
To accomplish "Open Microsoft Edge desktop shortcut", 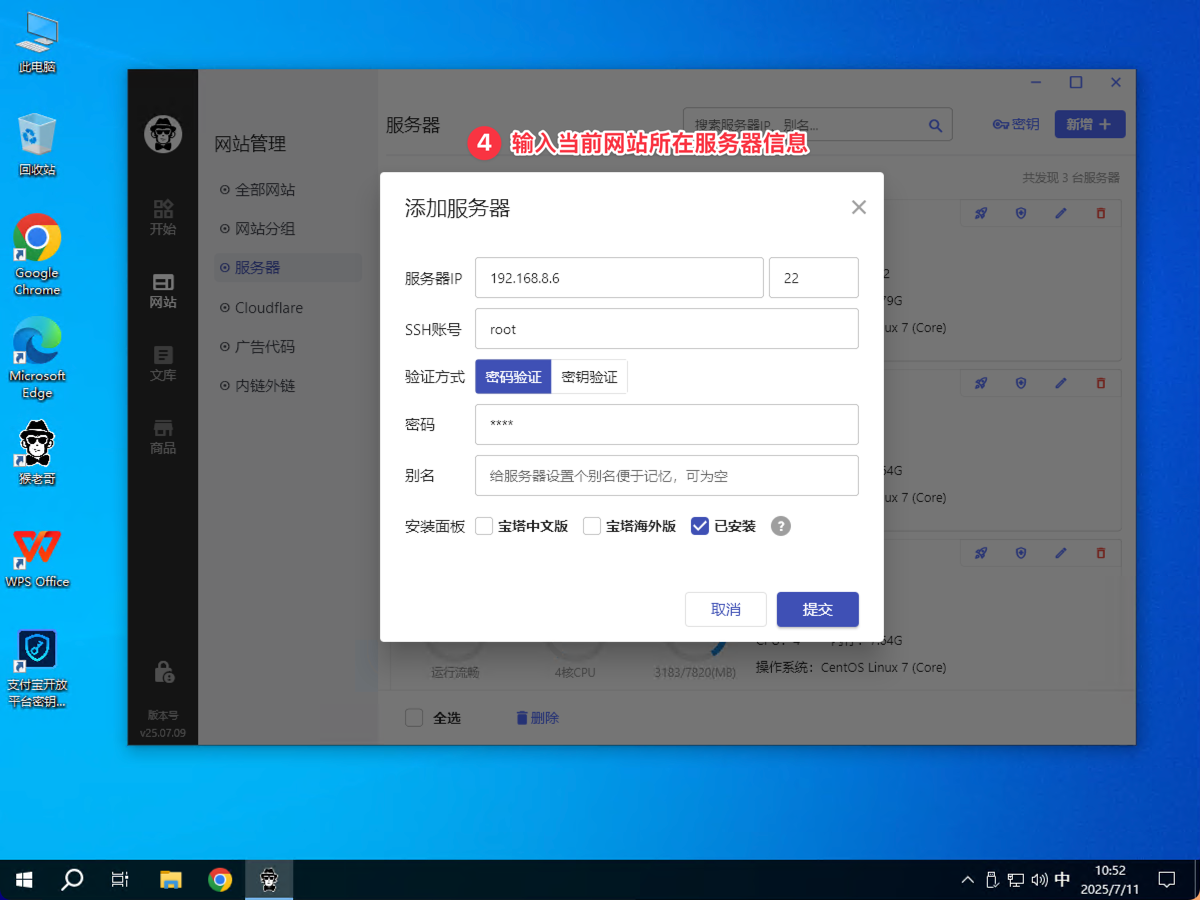I will (x=37, y=358).
